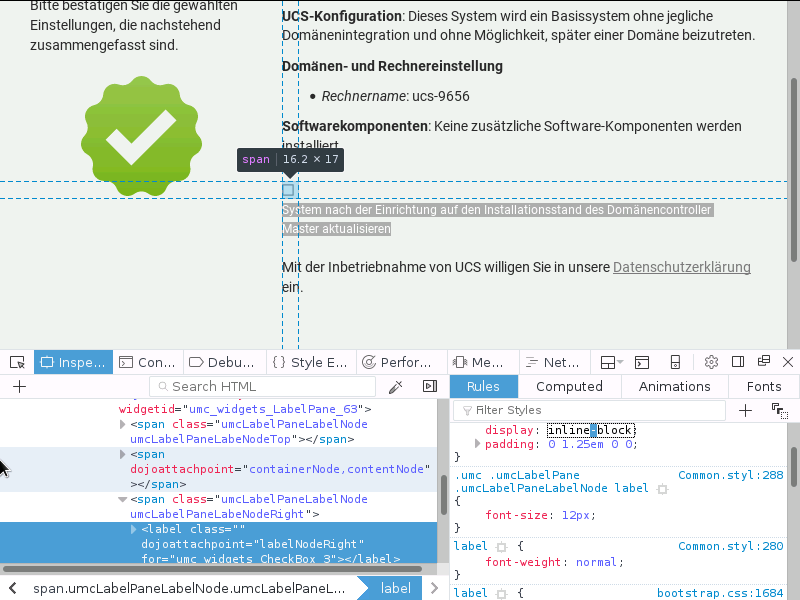Toggle pseudo-class panel icon
800x600 pixels.
click(779, 410)
